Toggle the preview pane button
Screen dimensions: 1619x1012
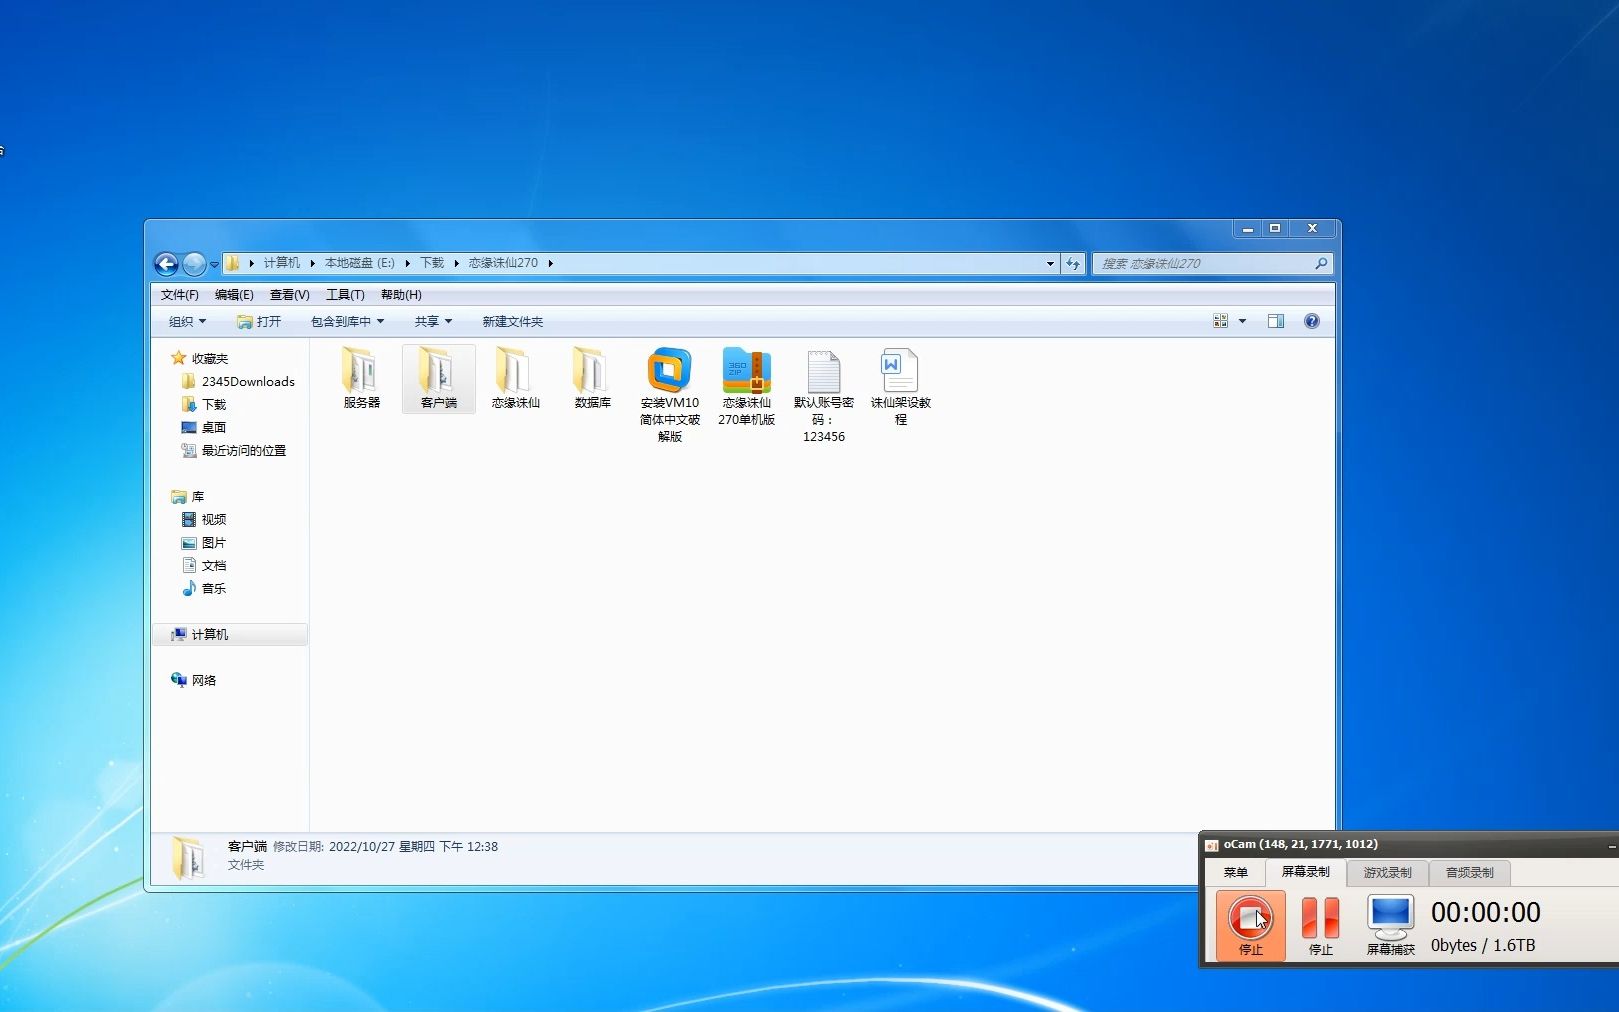pyautogui.click(x=1276, y=321)
